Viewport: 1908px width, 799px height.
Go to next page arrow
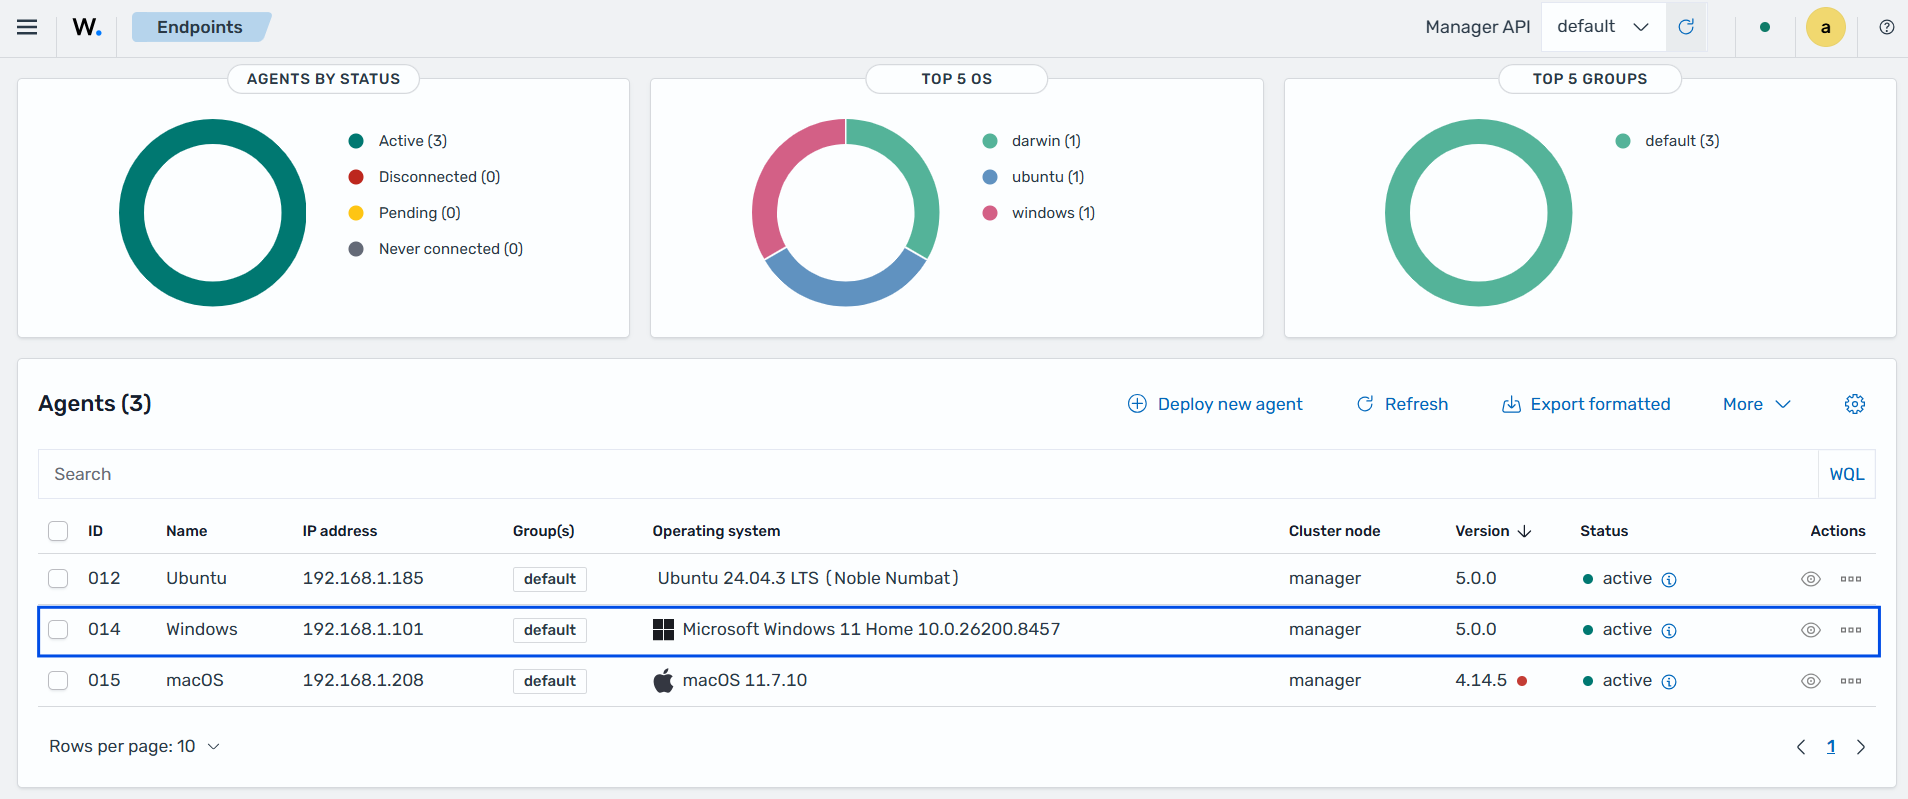1861,747
